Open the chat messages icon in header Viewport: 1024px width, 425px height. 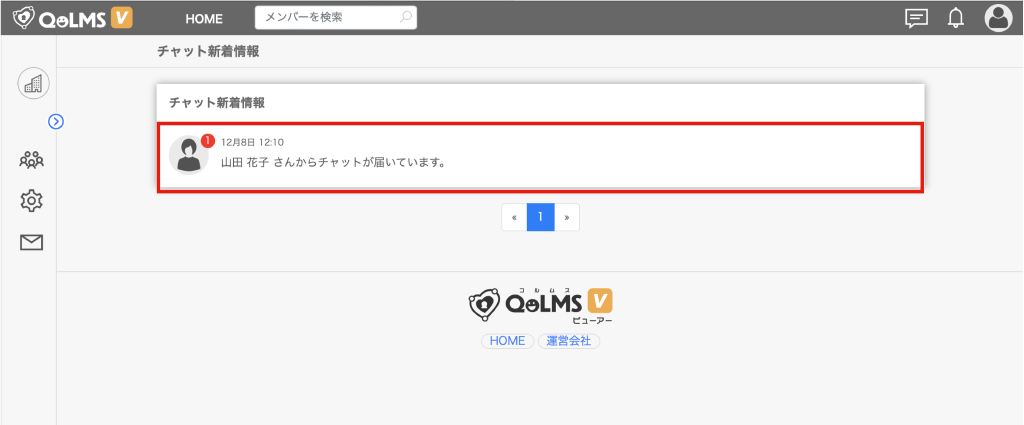[x=915, y=18]
